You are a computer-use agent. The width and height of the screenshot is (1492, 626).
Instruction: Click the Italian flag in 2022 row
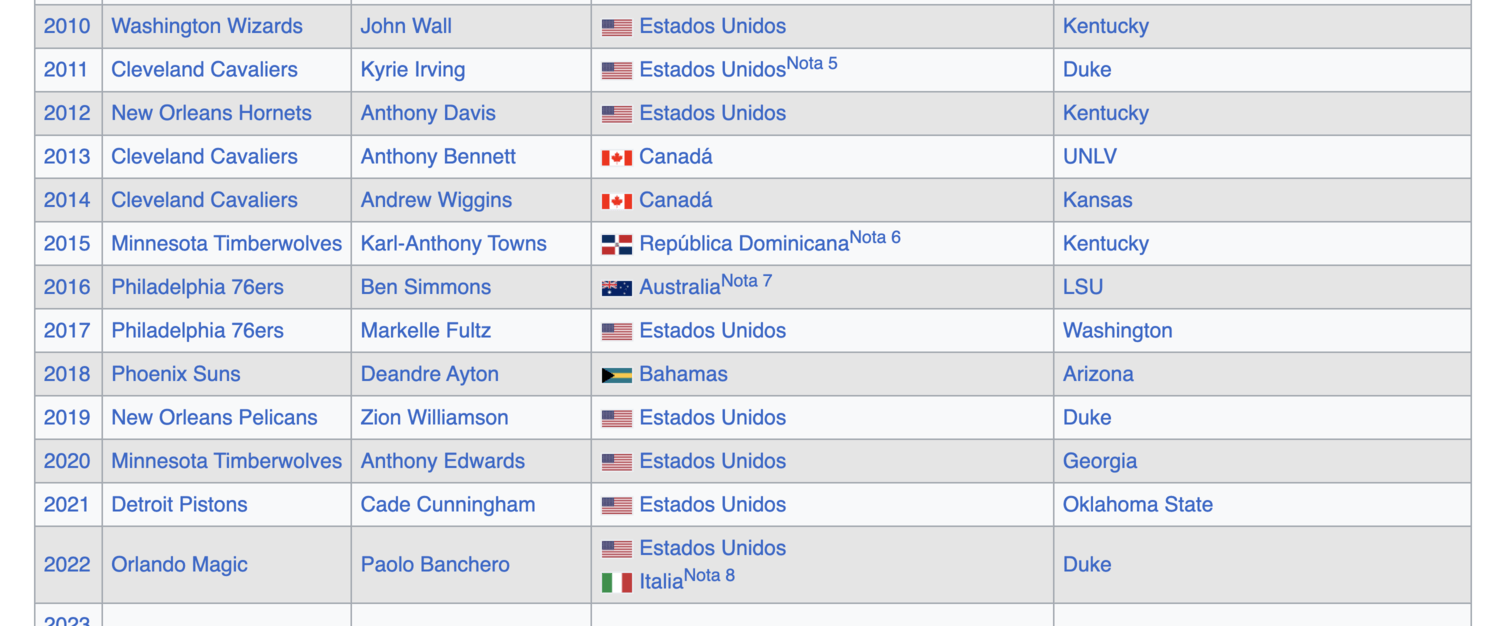(616, 582)
